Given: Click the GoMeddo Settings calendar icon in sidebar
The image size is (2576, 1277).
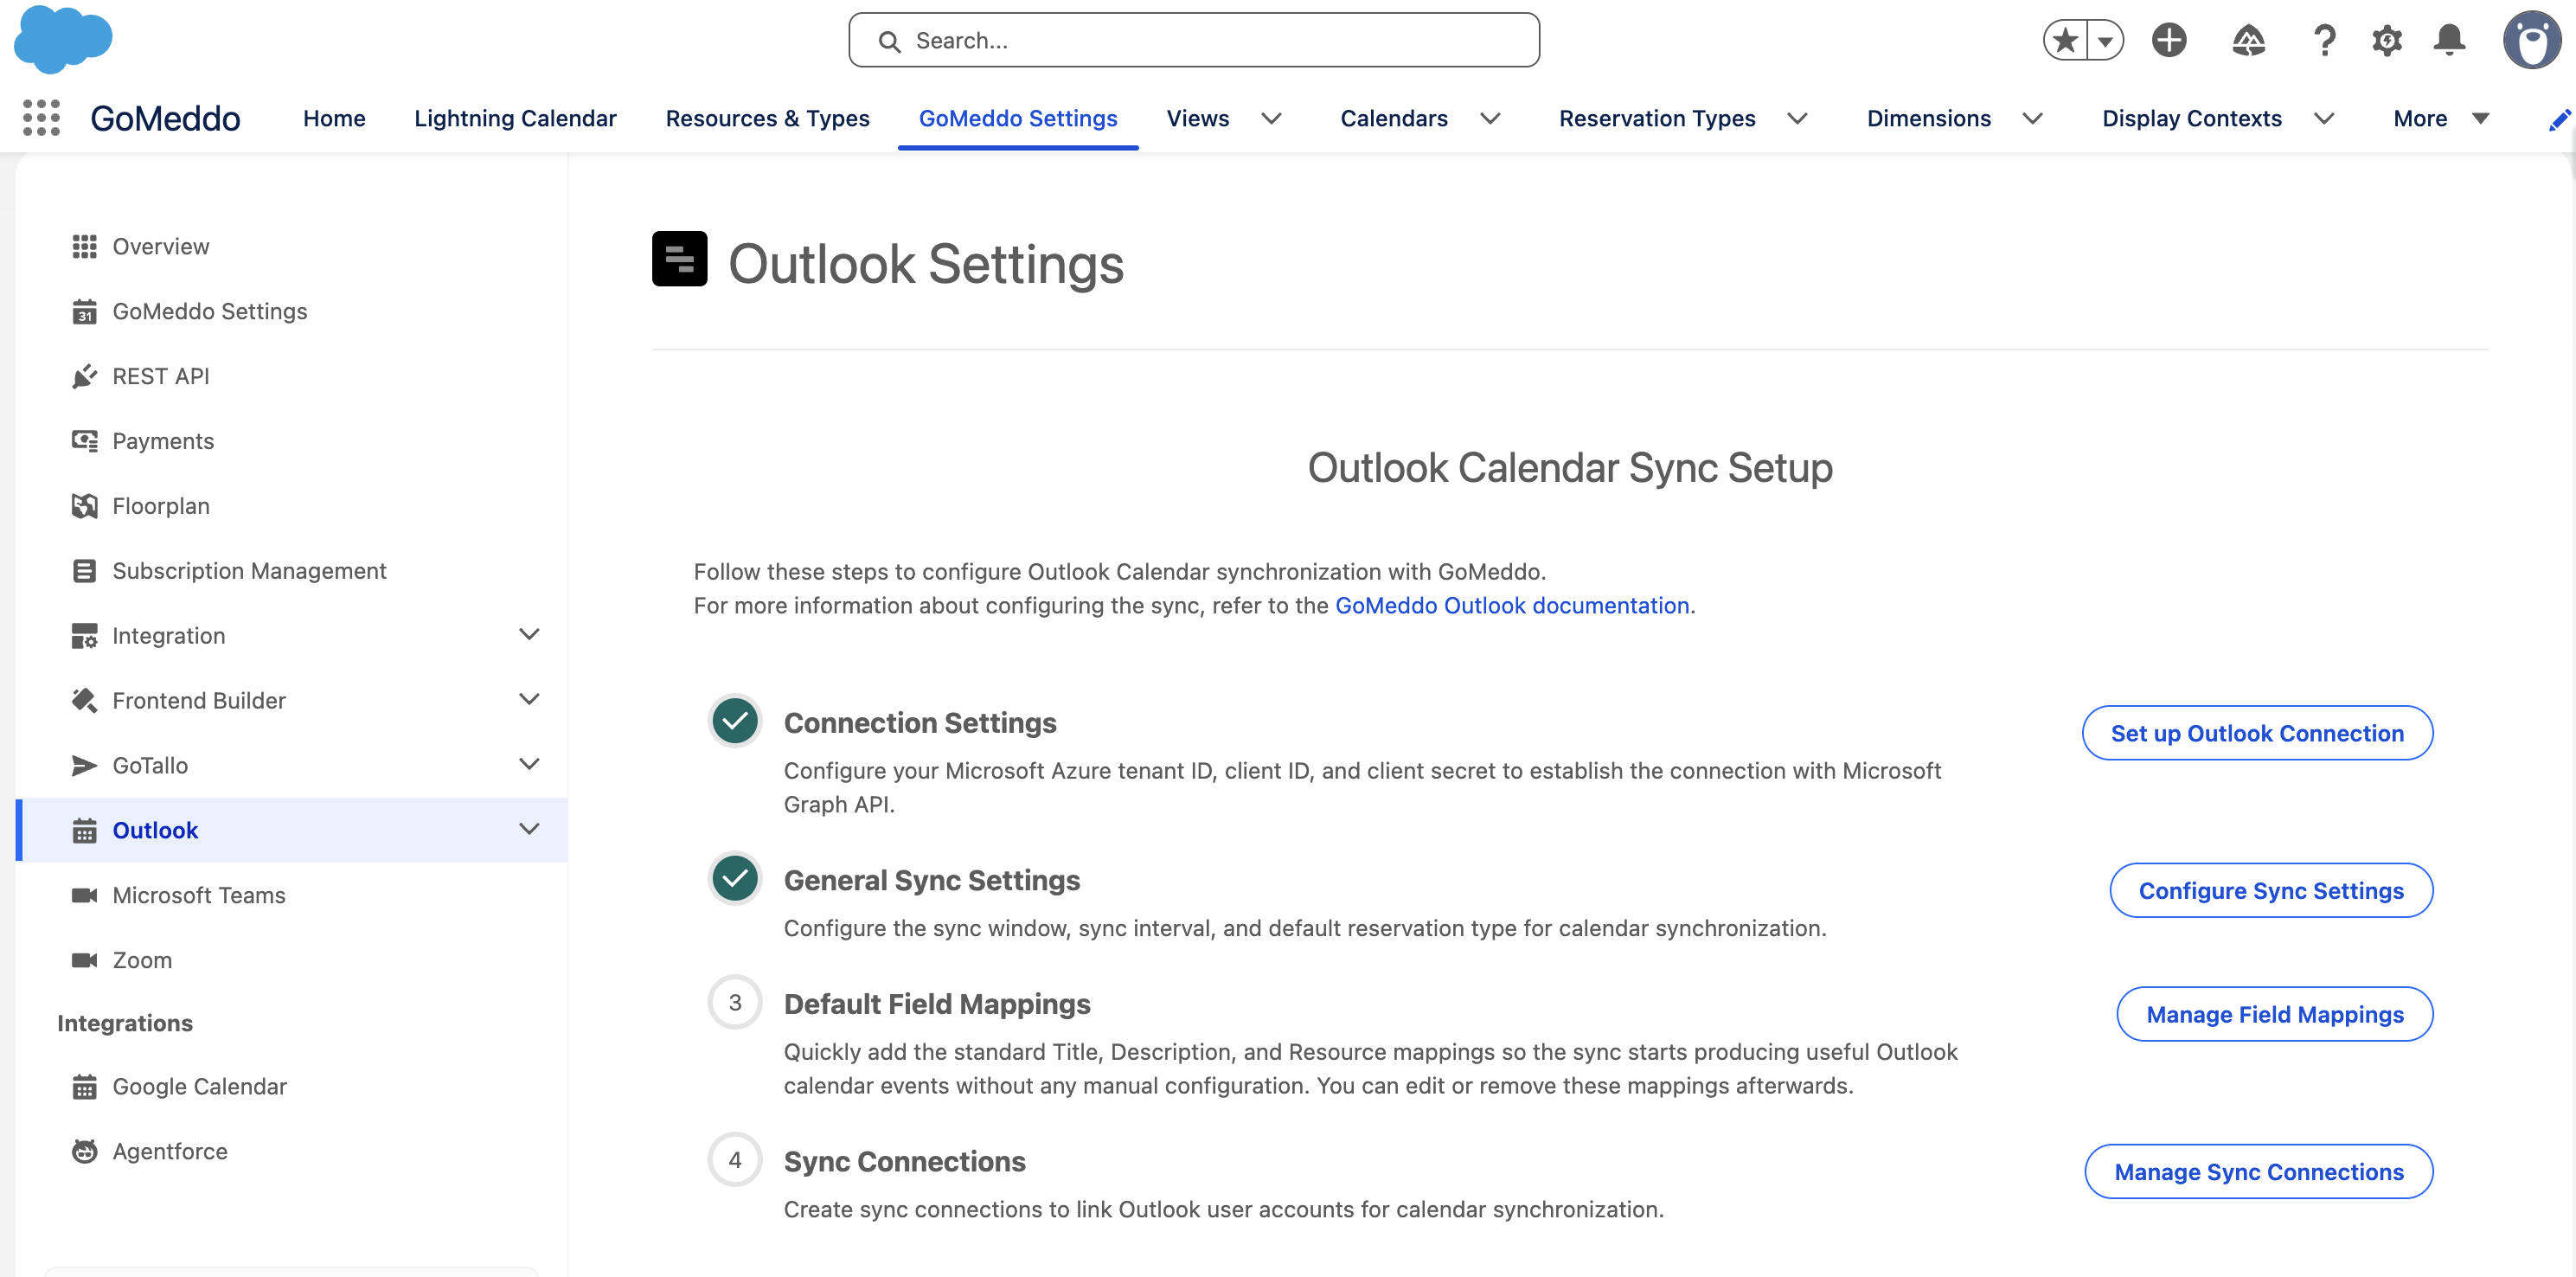Looking at the screenshot, I should (84, 311).
